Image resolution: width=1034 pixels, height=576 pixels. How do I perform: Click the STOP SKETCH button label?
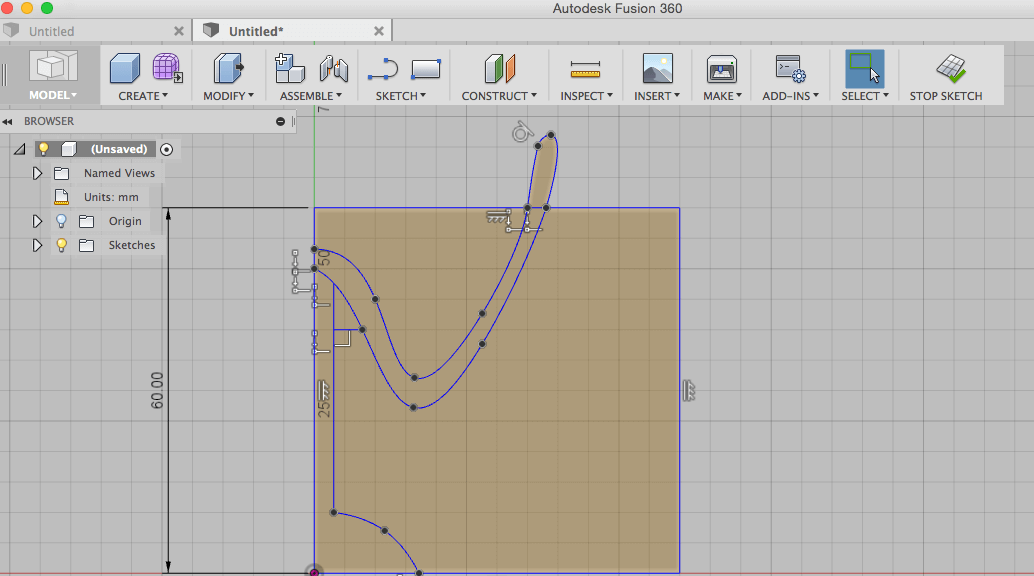coord(946,96)
